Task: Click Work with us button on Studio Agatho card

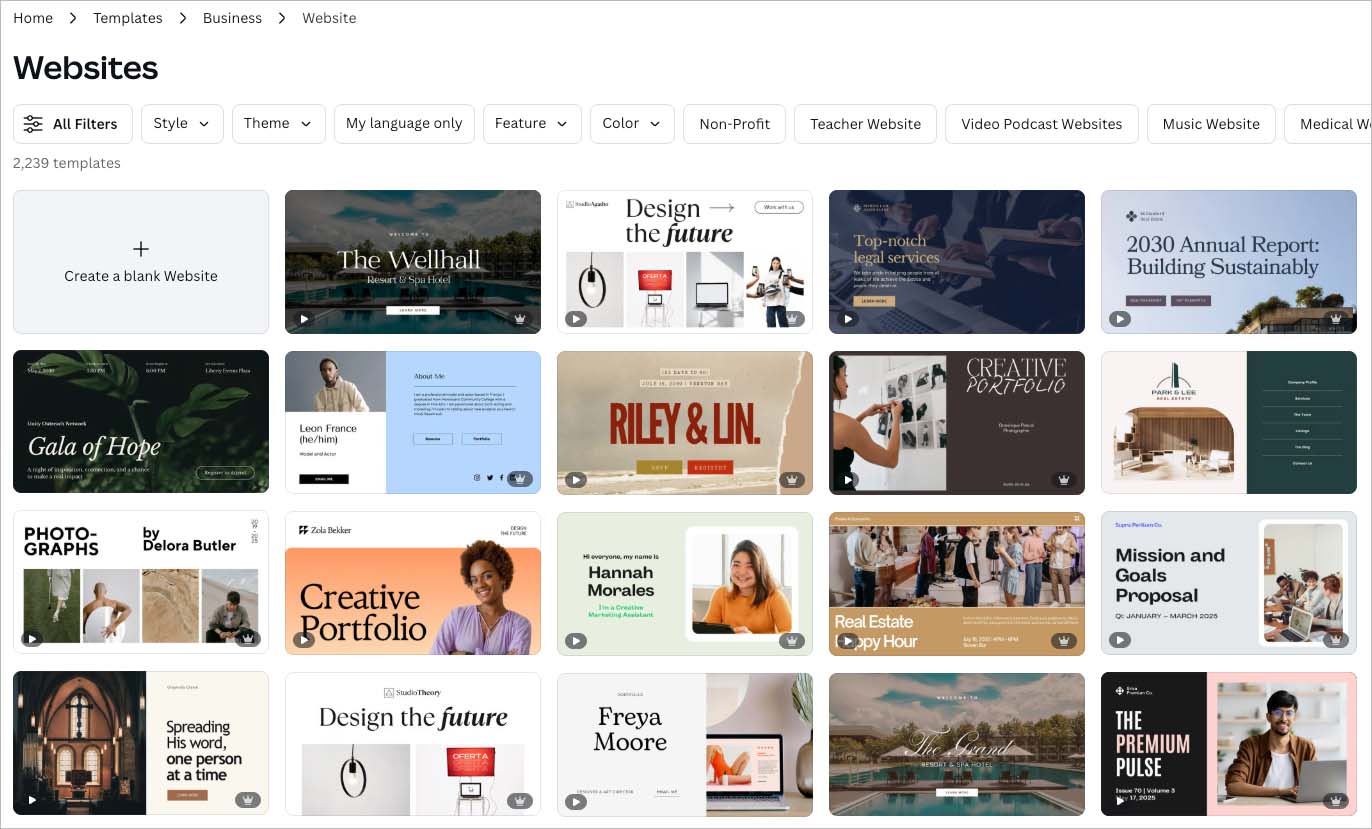Action: 779,207
